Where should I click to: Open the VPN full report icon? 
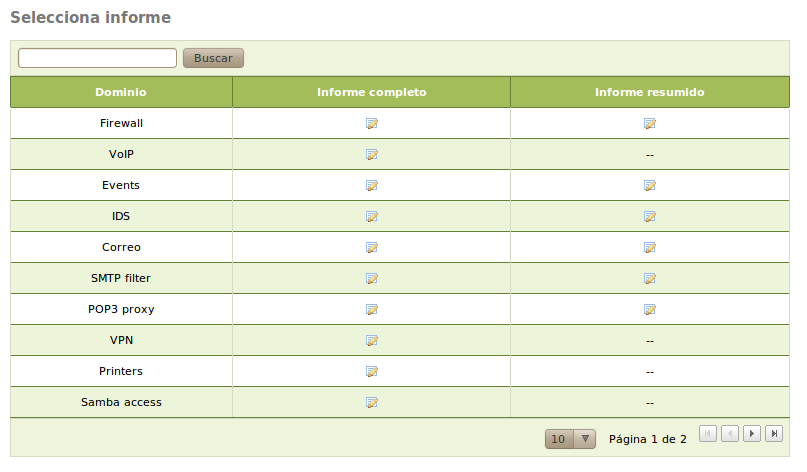coord(371,341)
